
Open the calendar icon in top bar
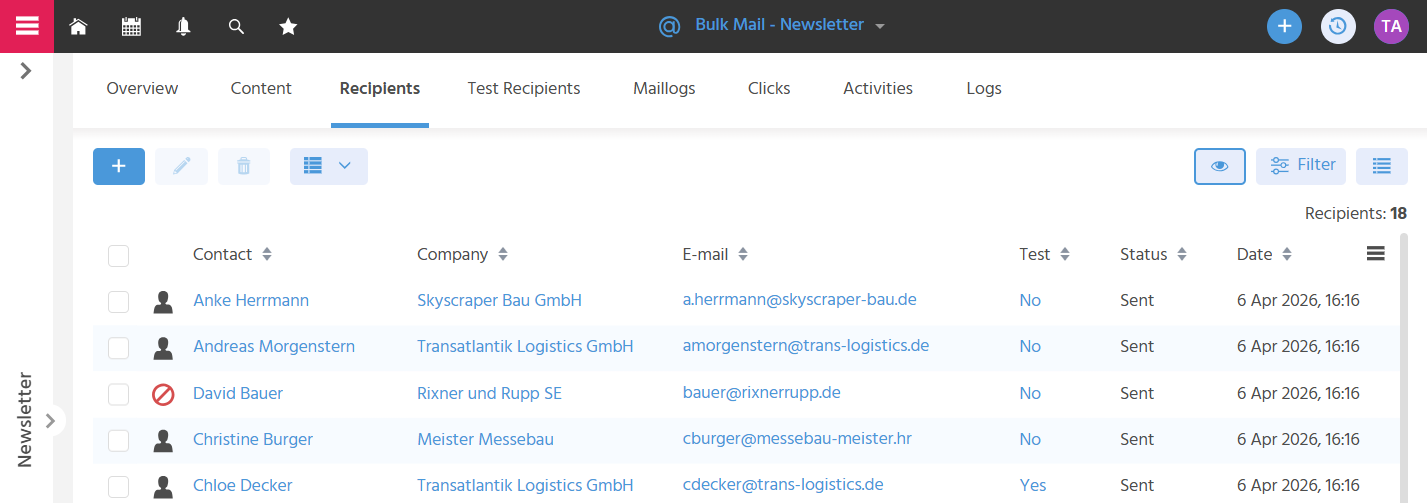(131, 27)
